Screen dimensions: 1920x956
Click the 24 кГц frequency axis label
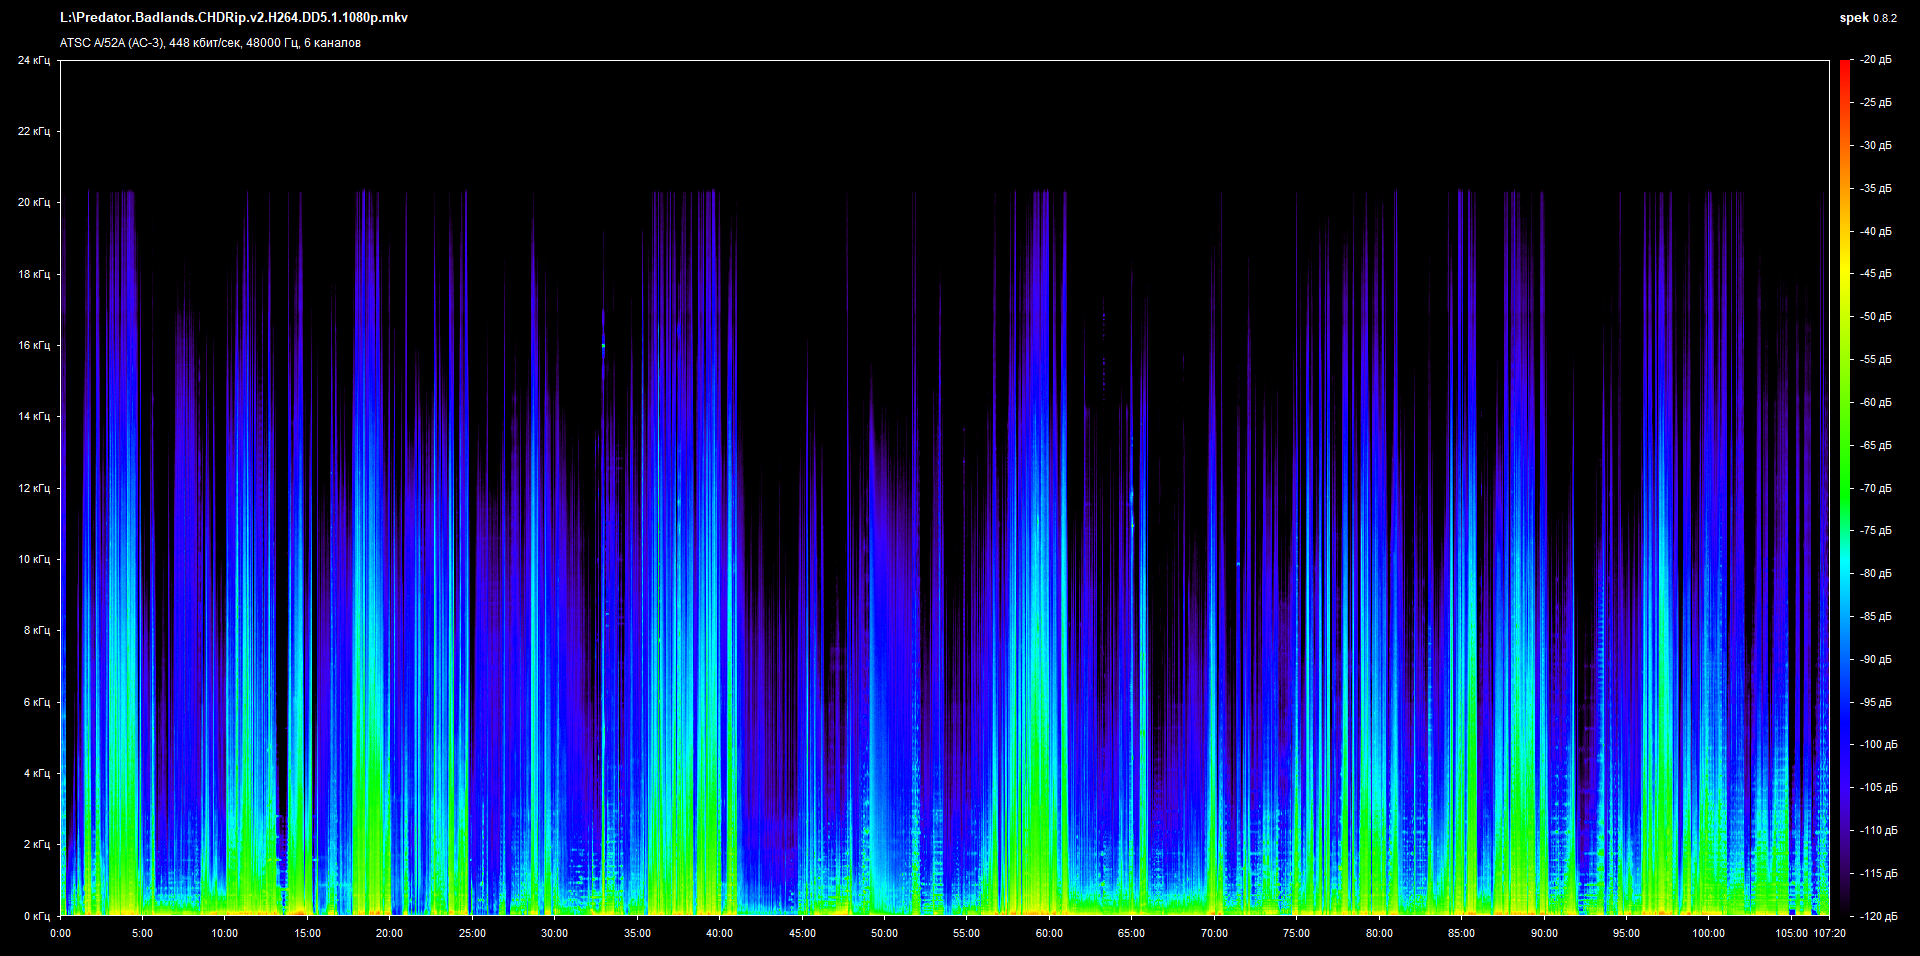[x=33, y=60]
